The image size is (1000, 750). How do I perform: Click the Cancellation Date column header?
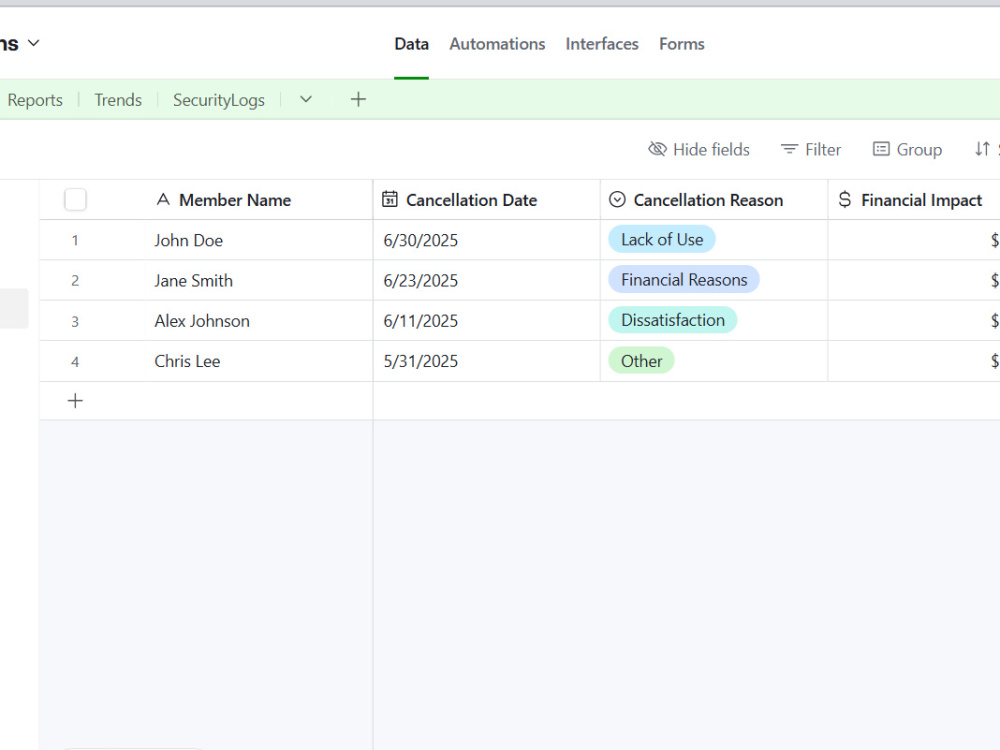tap(487, 200)
